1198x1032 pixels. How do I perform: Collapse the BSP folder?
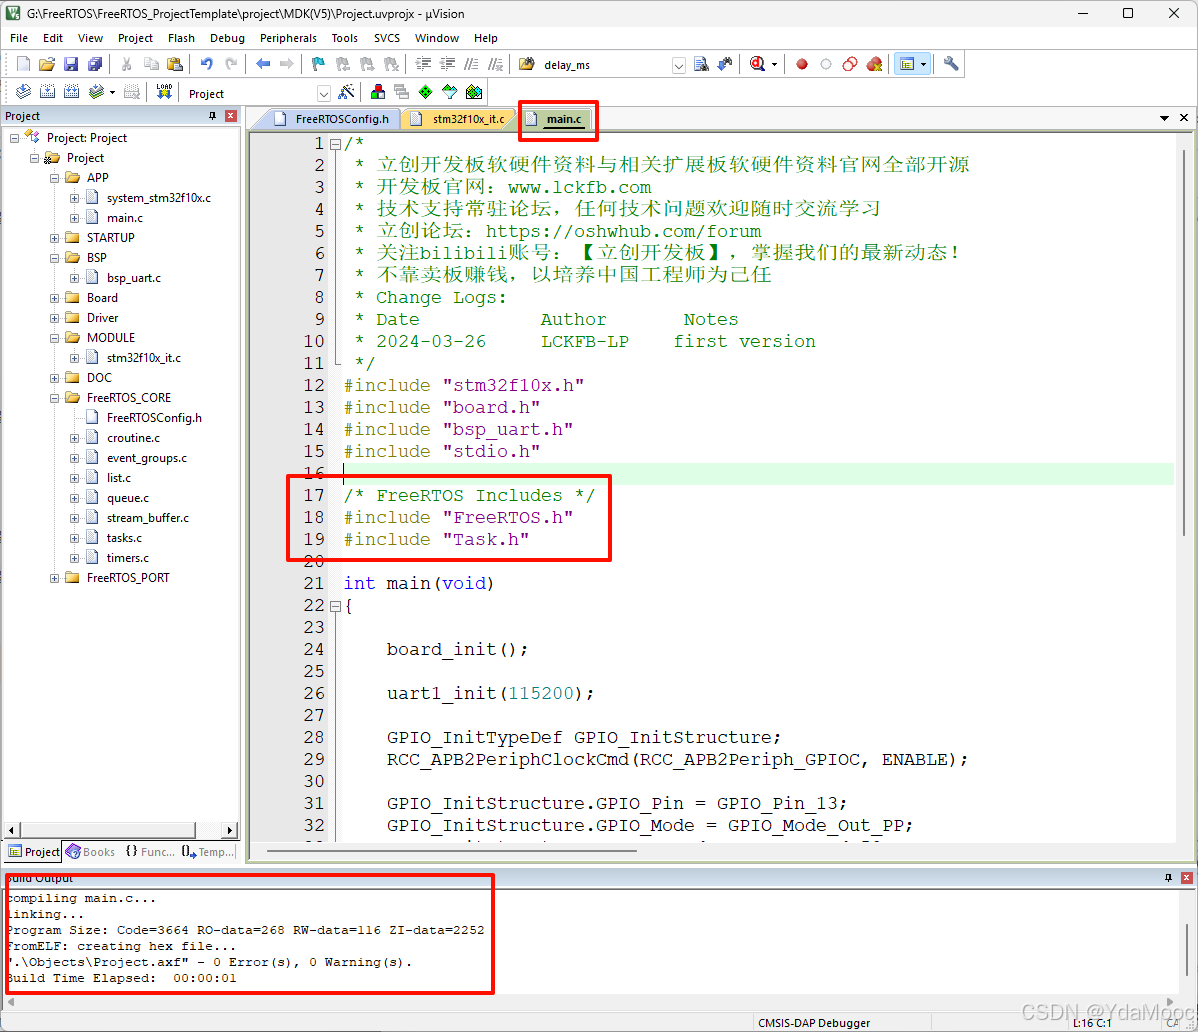54,258
